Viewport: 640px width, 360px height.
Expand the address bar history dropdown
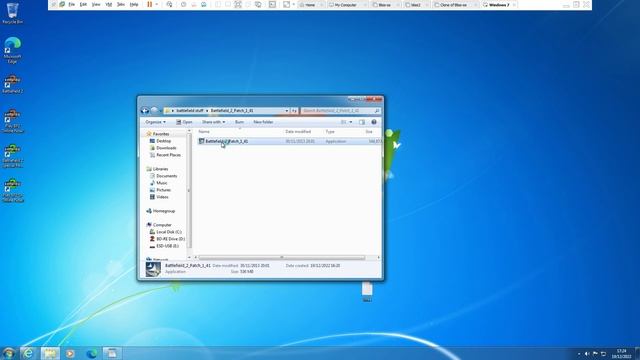click(x=287, y=111)
